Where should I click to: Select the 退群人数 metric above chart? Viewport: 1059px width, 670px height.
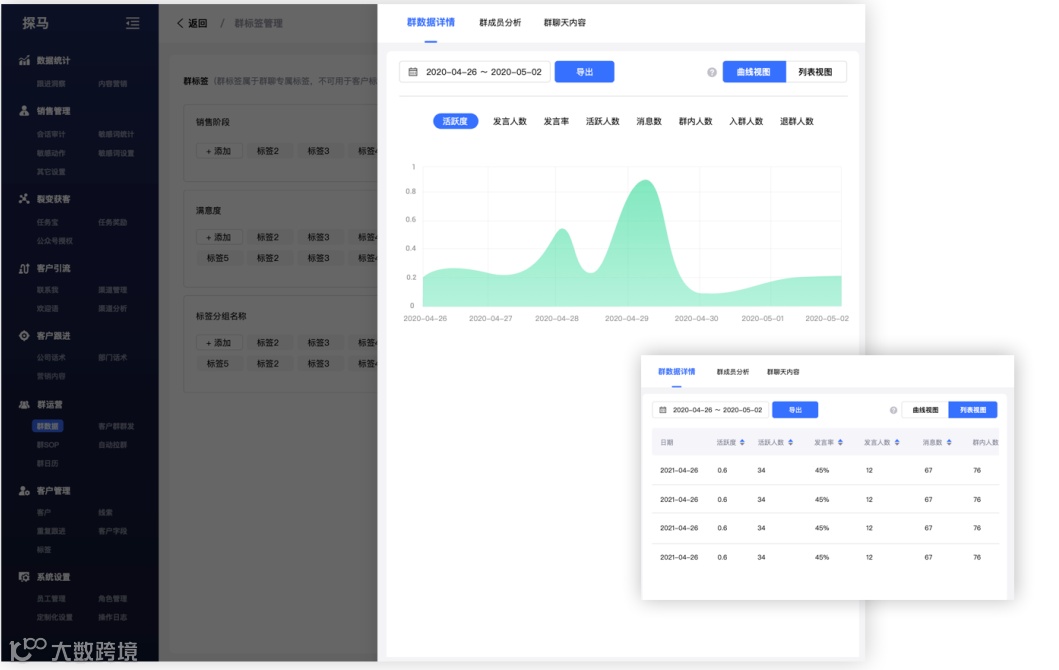point(797,122)
